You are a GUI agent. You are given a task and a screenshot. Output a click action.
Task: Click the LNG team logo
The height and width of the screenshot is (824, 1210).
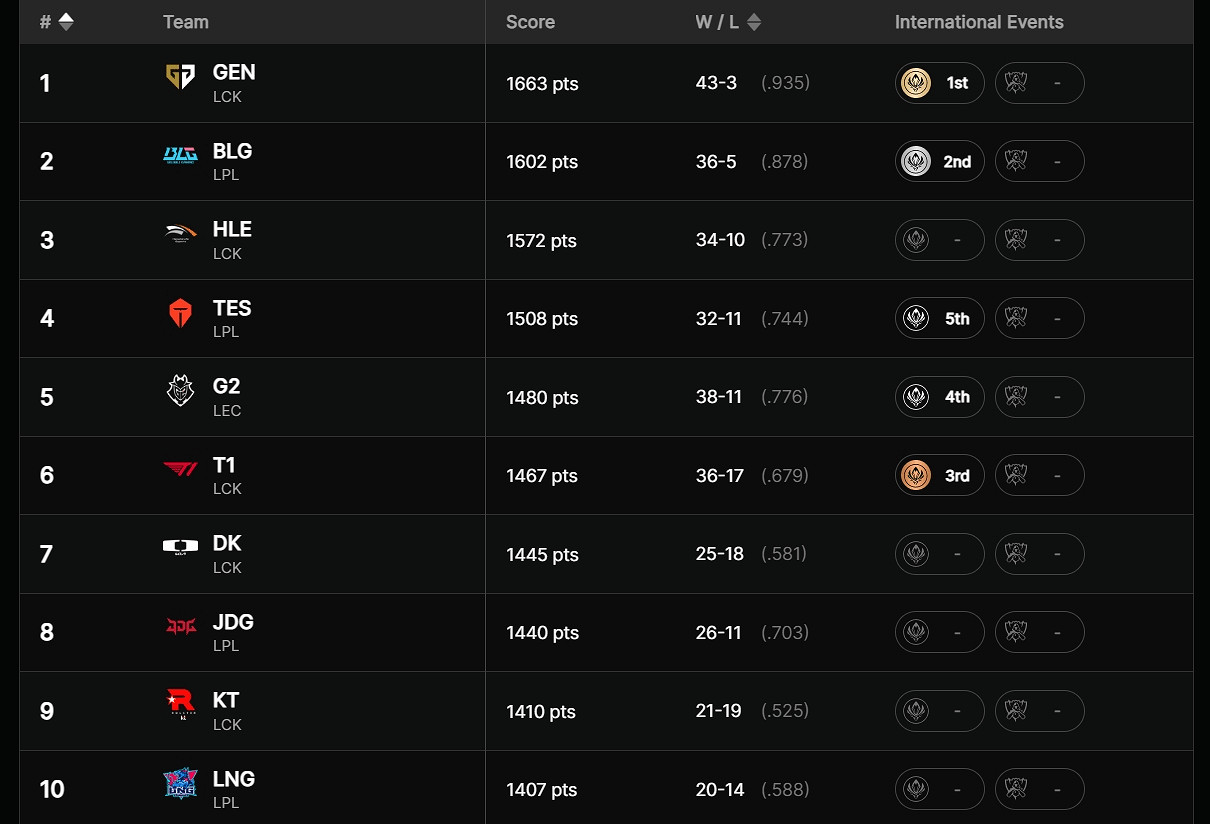click(x=180, y=783)
